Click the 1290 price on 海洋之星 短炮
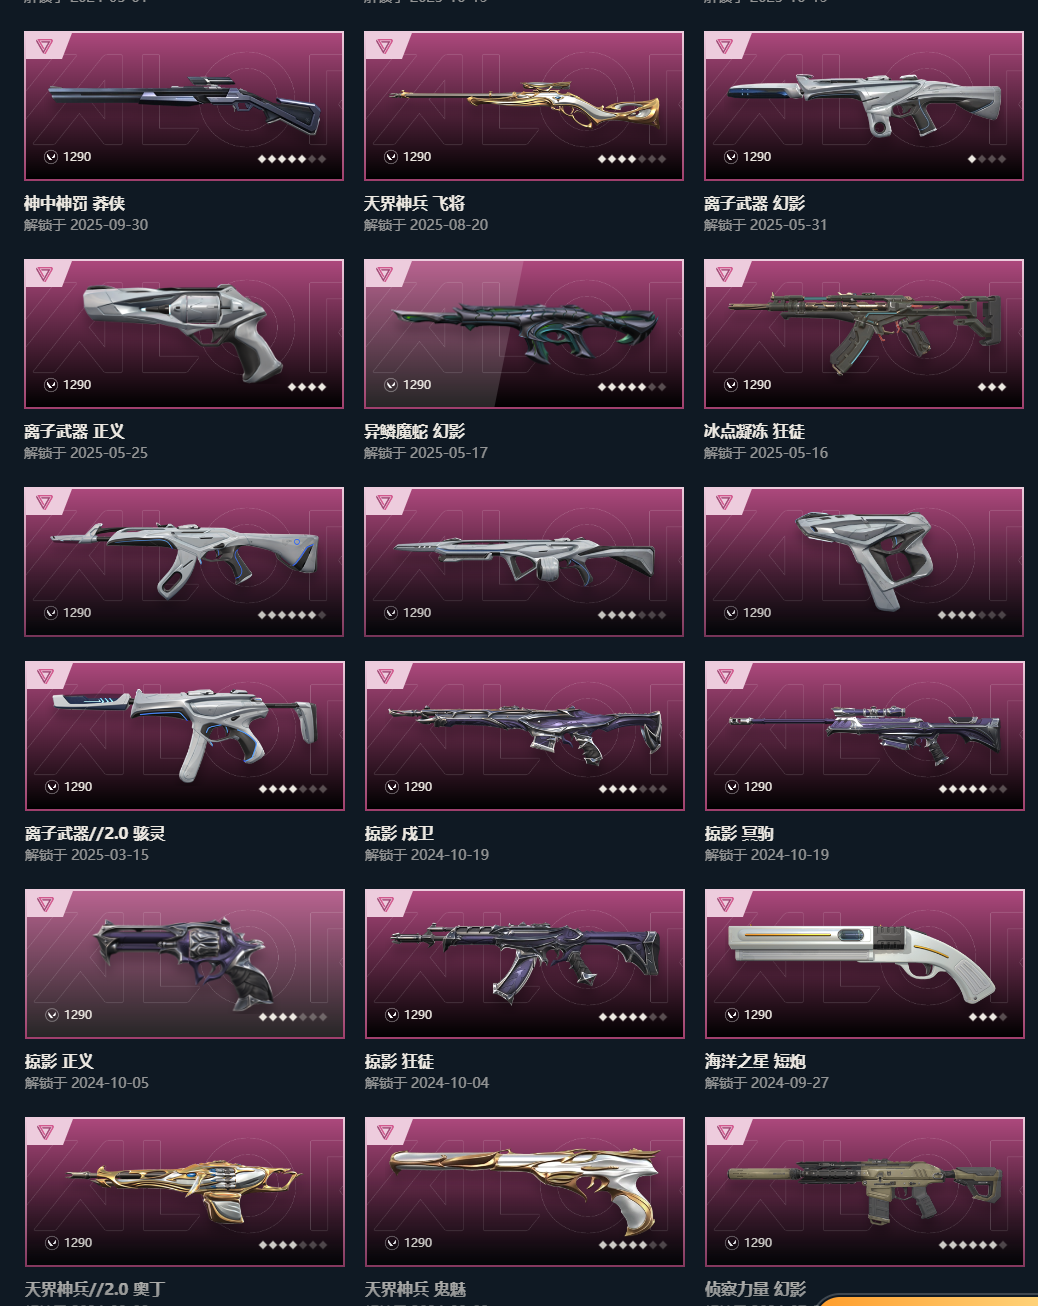1038x1306 pixels. click(758, 1015)
